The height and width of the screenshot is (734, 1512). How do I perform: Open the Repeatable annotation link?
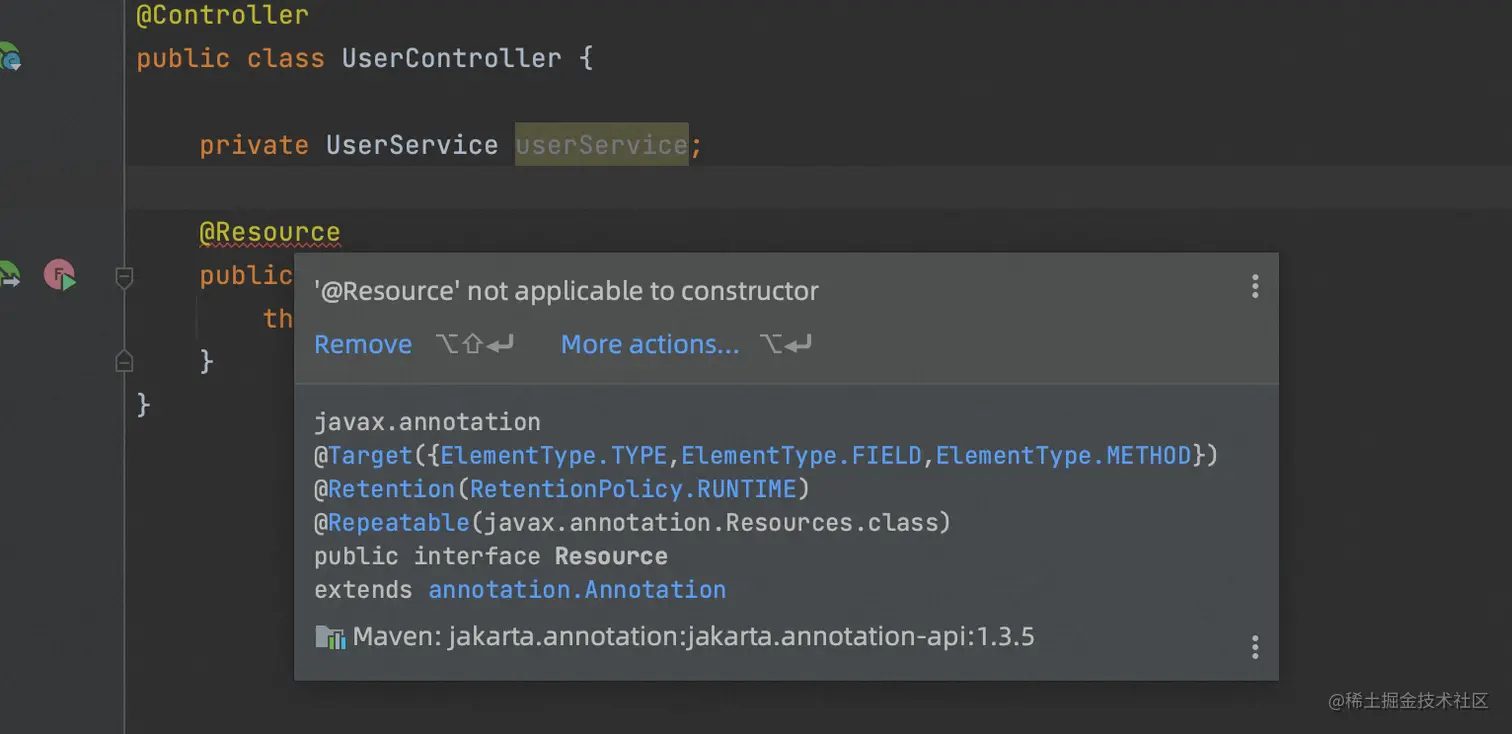[x=398, y=523]
